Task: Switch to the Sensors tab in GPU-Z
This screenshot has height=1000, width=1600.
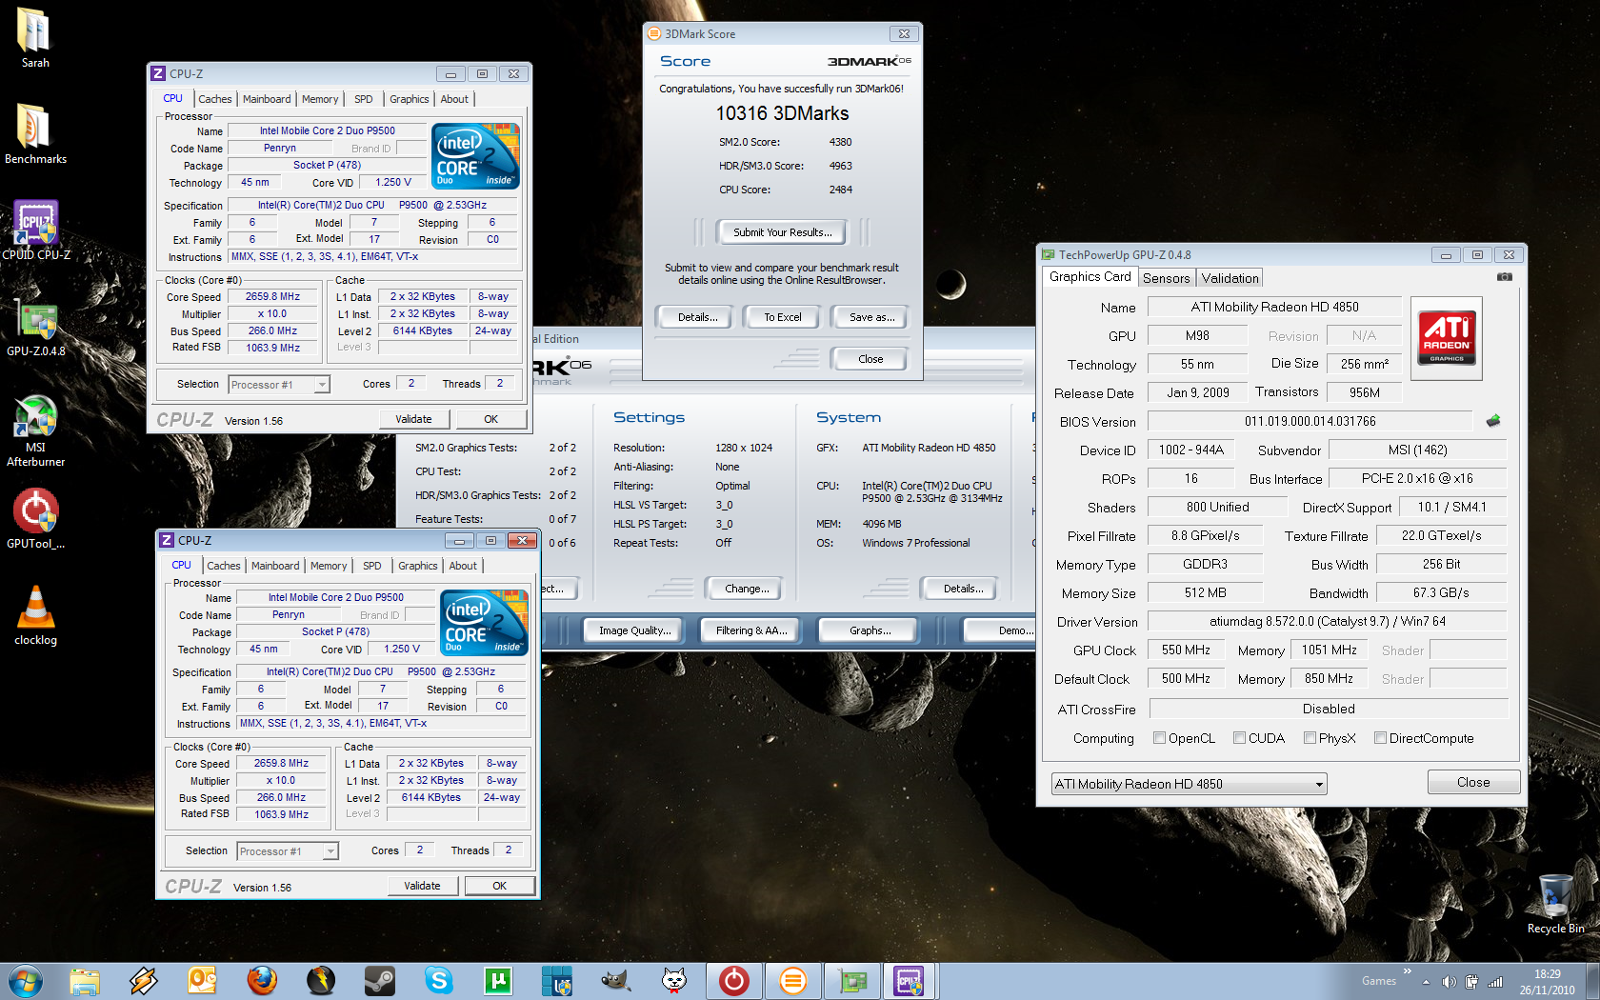Action: tap(1166, 278)
